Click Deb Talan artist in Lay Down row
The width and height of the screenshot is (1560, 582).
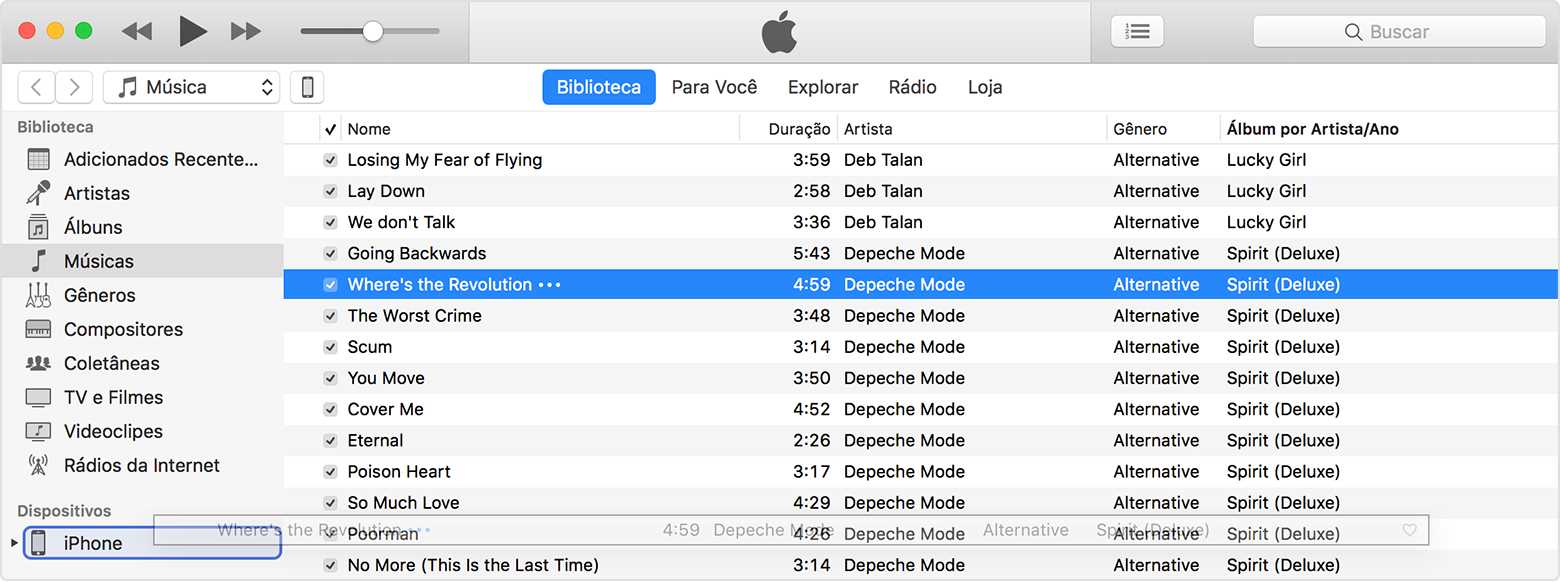[x=883, y=191]
